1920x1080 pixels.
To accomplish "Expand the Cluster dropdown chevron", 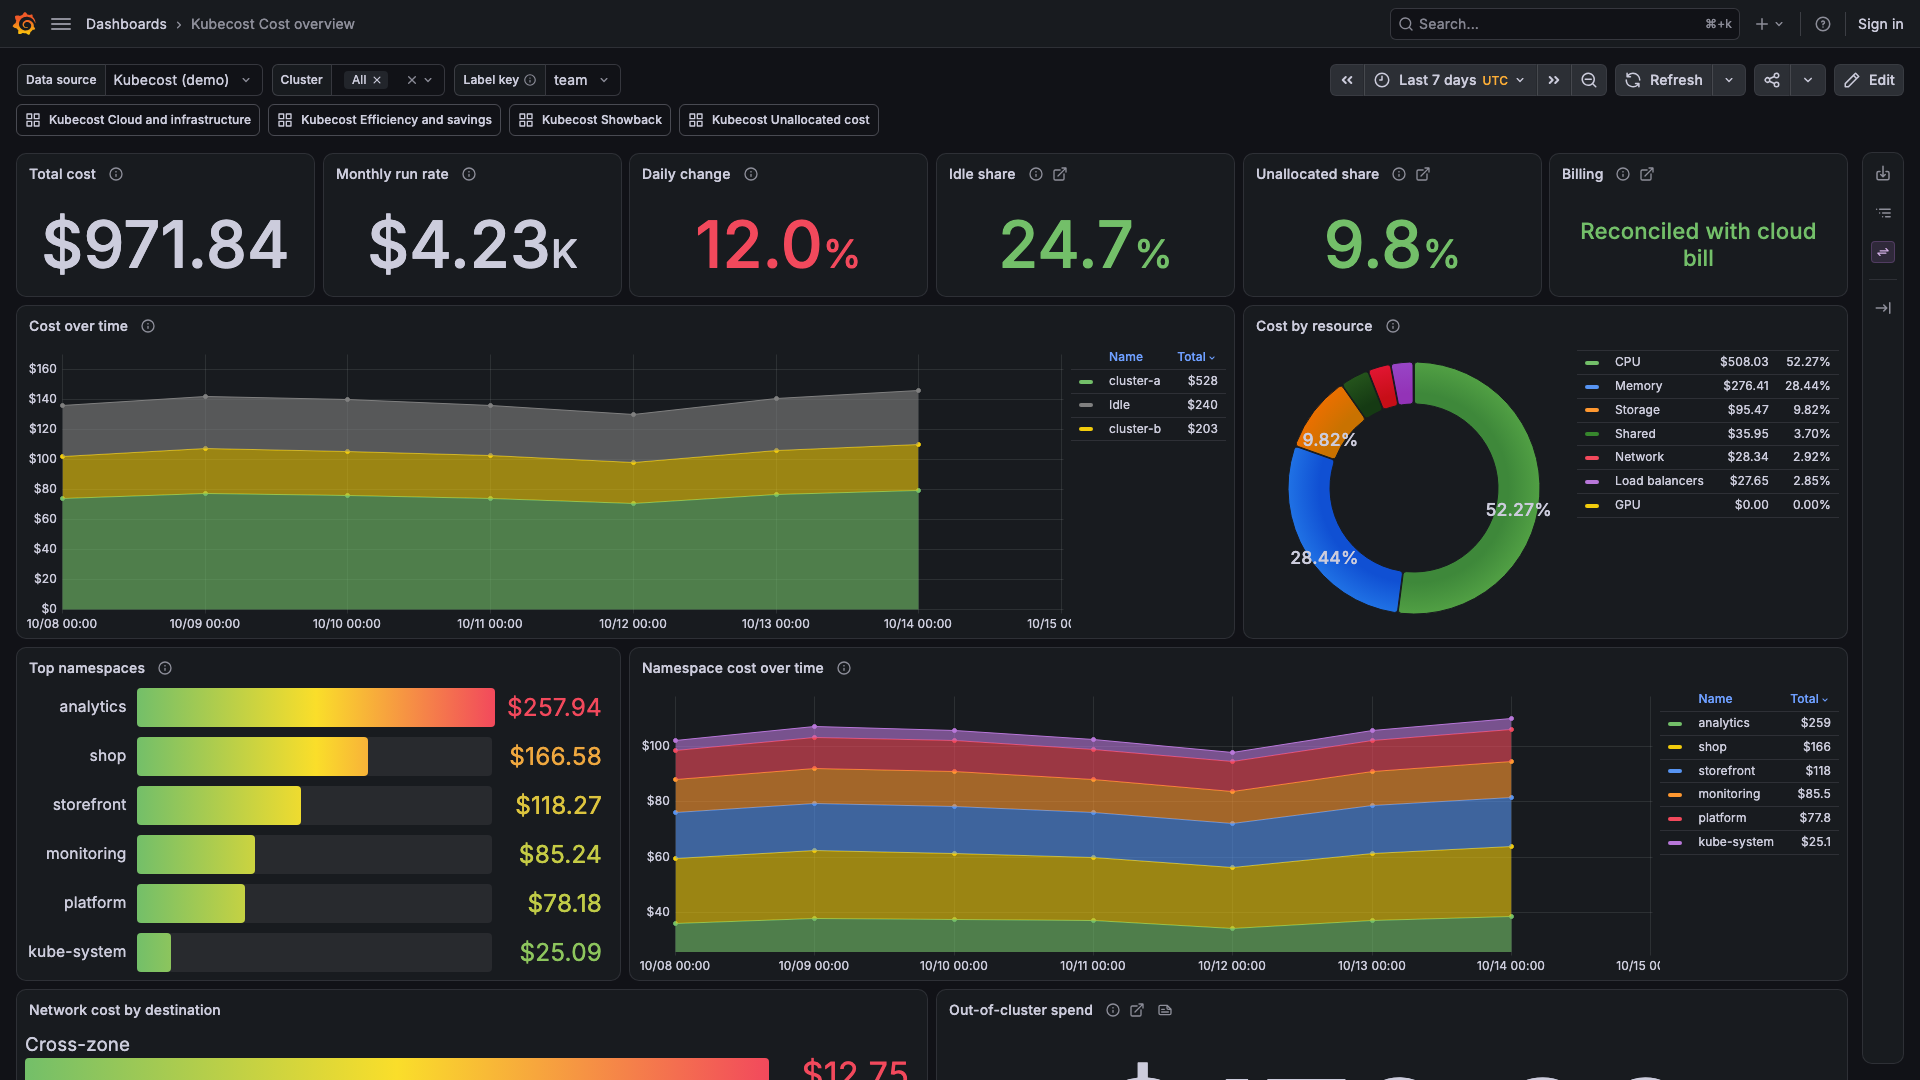I will [x=429, y=80].
